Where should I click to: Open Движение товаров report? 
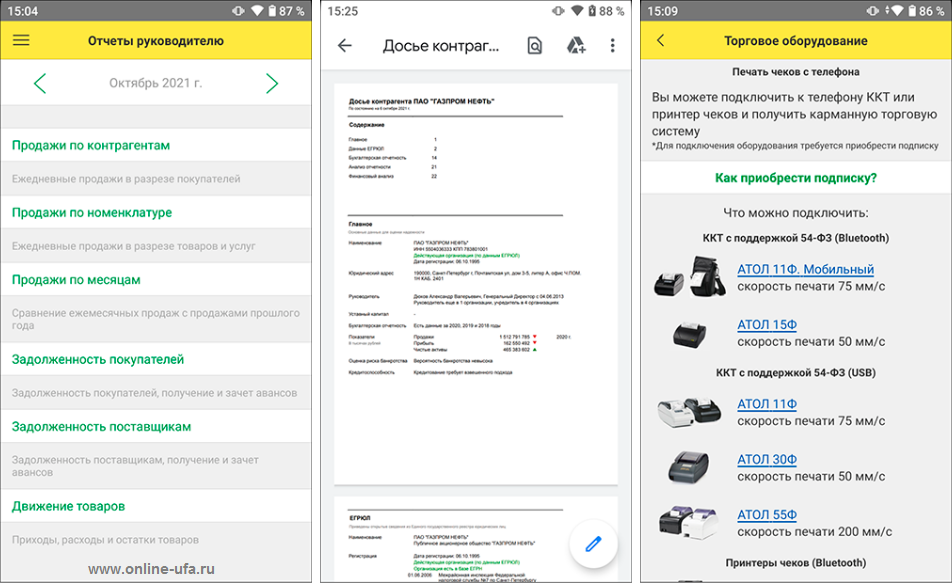click(68, 506)
